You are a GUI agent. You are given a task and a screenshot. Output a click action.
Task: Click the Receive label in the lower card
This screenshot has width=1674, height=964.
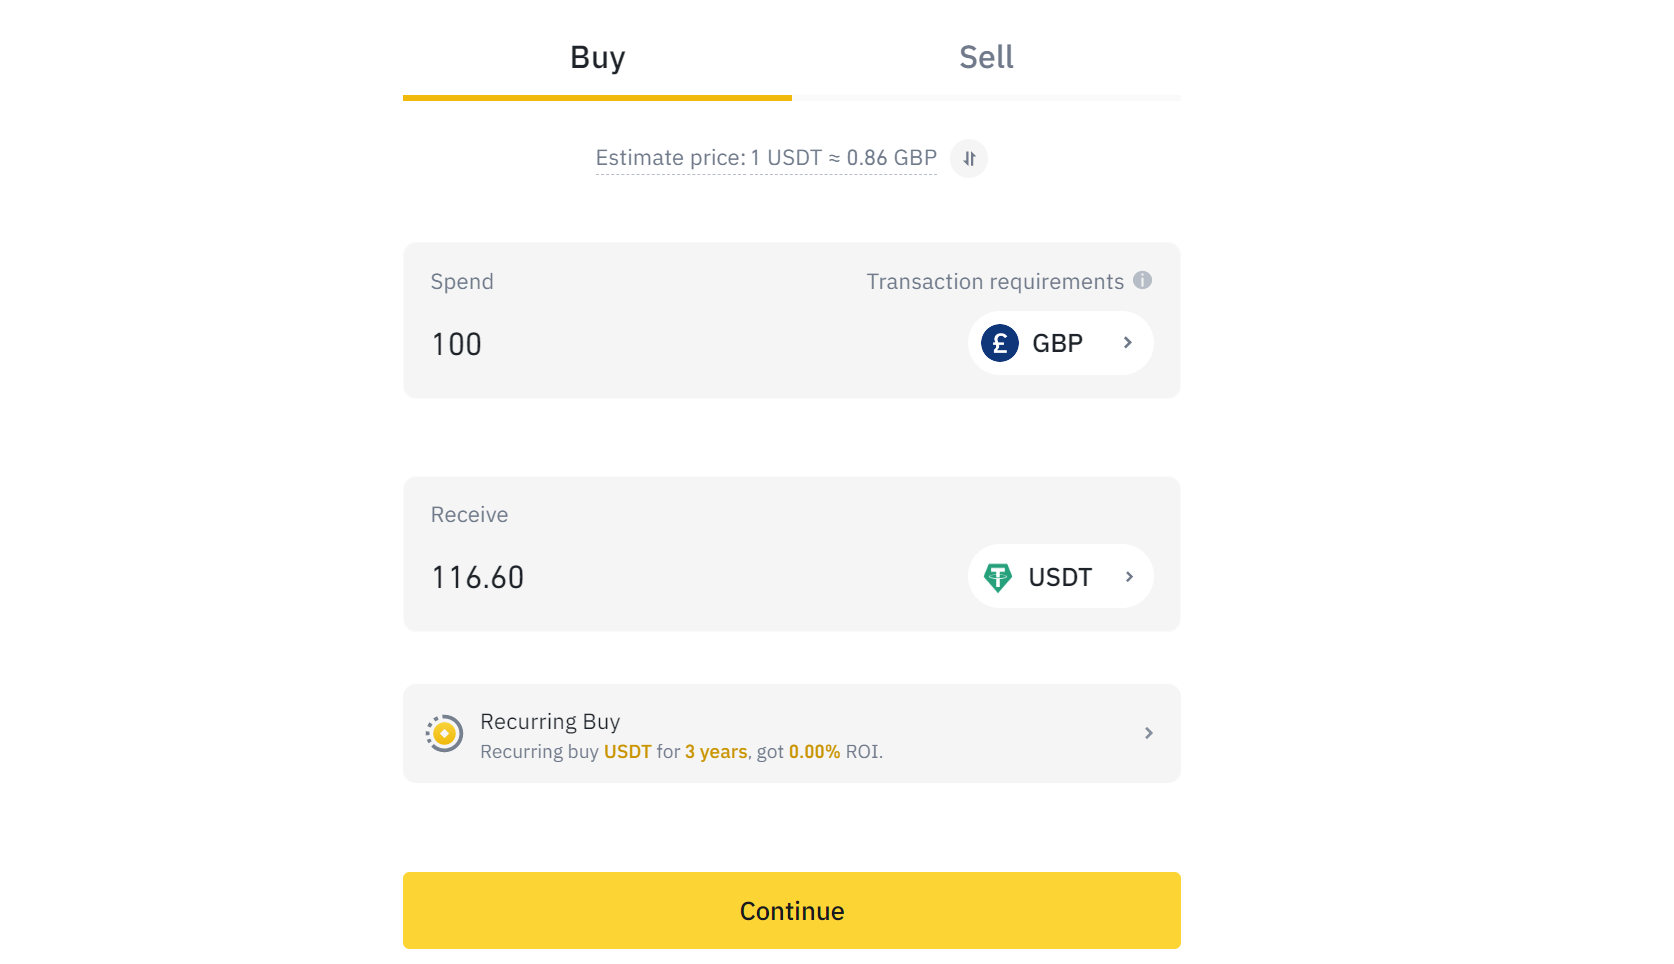coord(468,514)
